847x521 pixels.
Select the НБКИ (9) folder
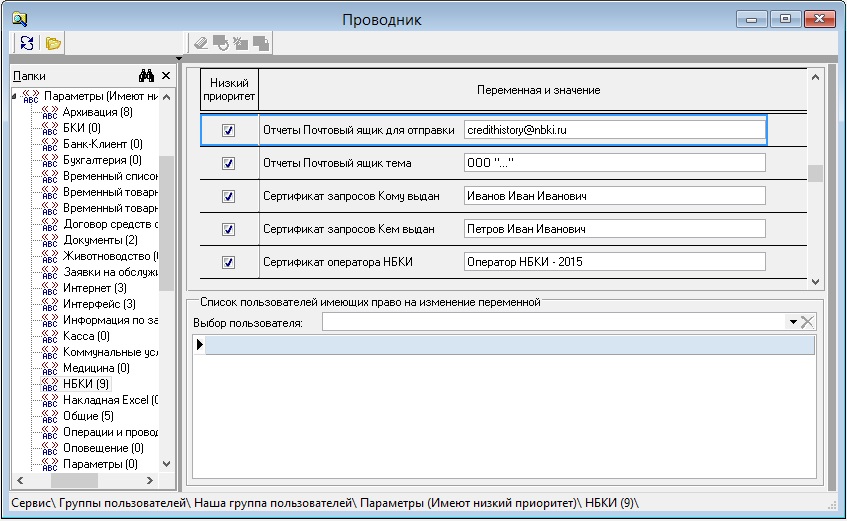(86, 384)
